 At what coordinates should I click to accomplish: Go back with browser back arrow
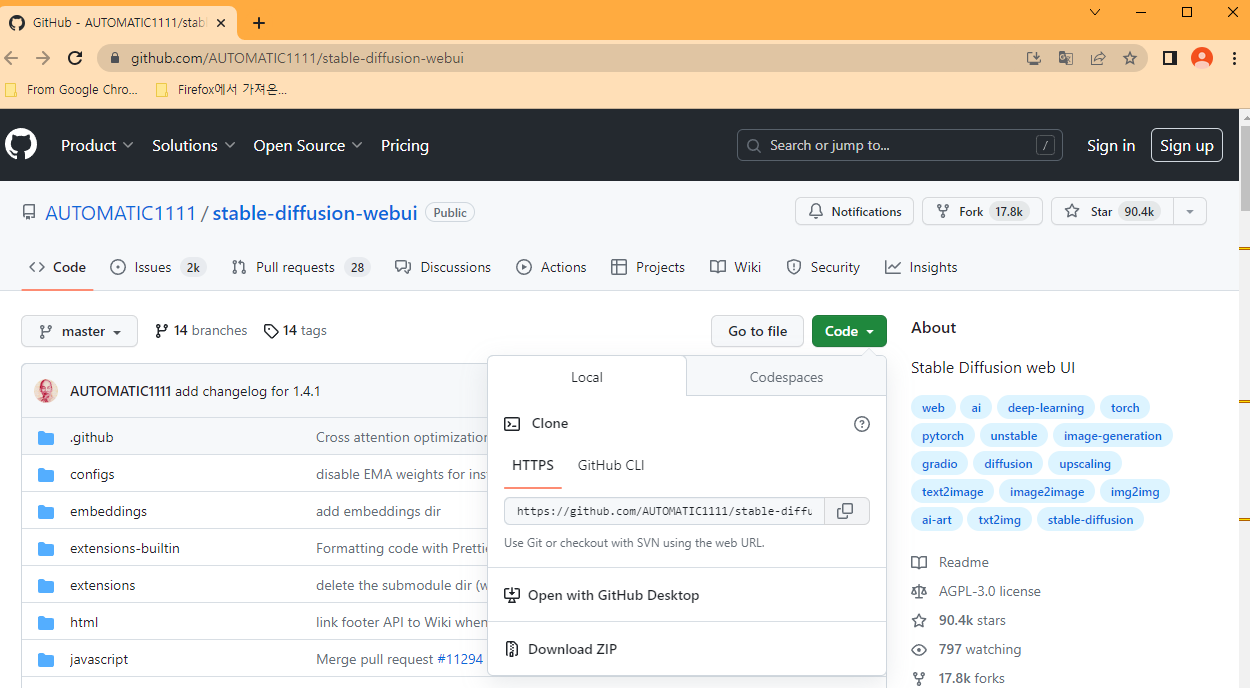tap(12, 58)
